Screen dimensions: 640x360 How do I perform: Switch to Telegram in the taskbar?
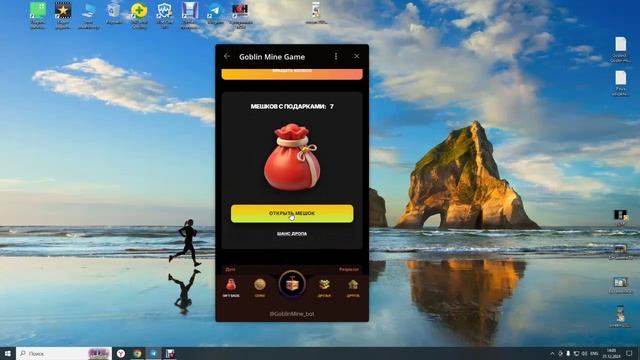pyautogui.click(x=154, y=353)
